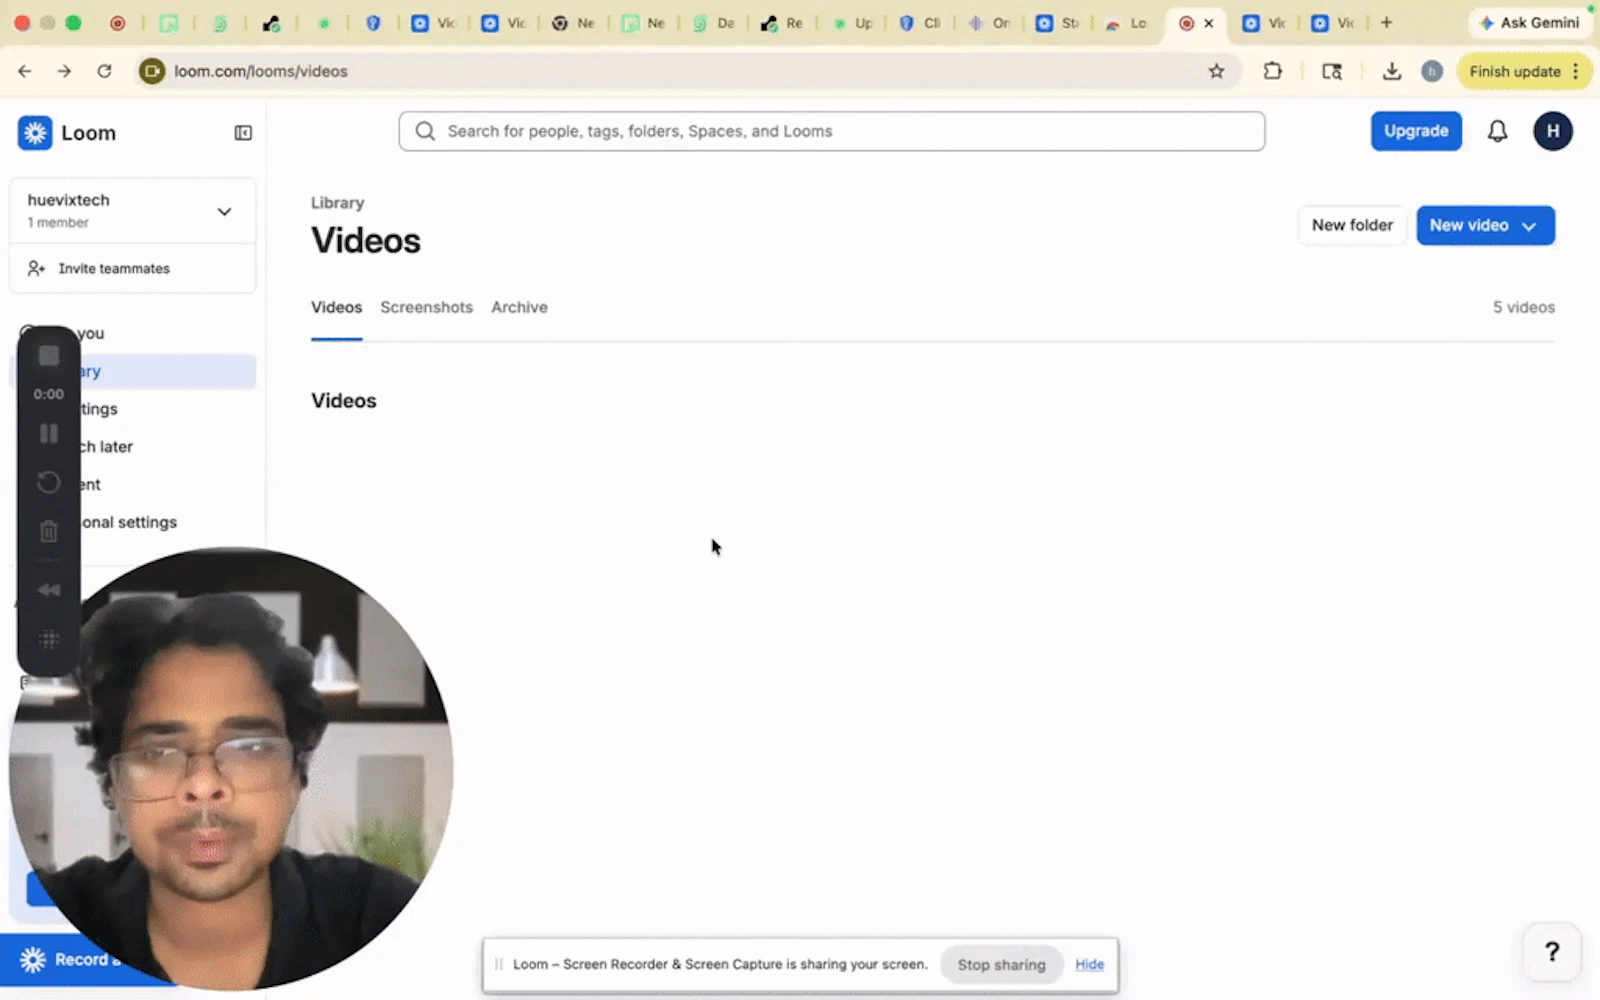Screen dimensions: 1600x1000
Task: Delete the recording using the trash icon
Action: coord(48,531)
